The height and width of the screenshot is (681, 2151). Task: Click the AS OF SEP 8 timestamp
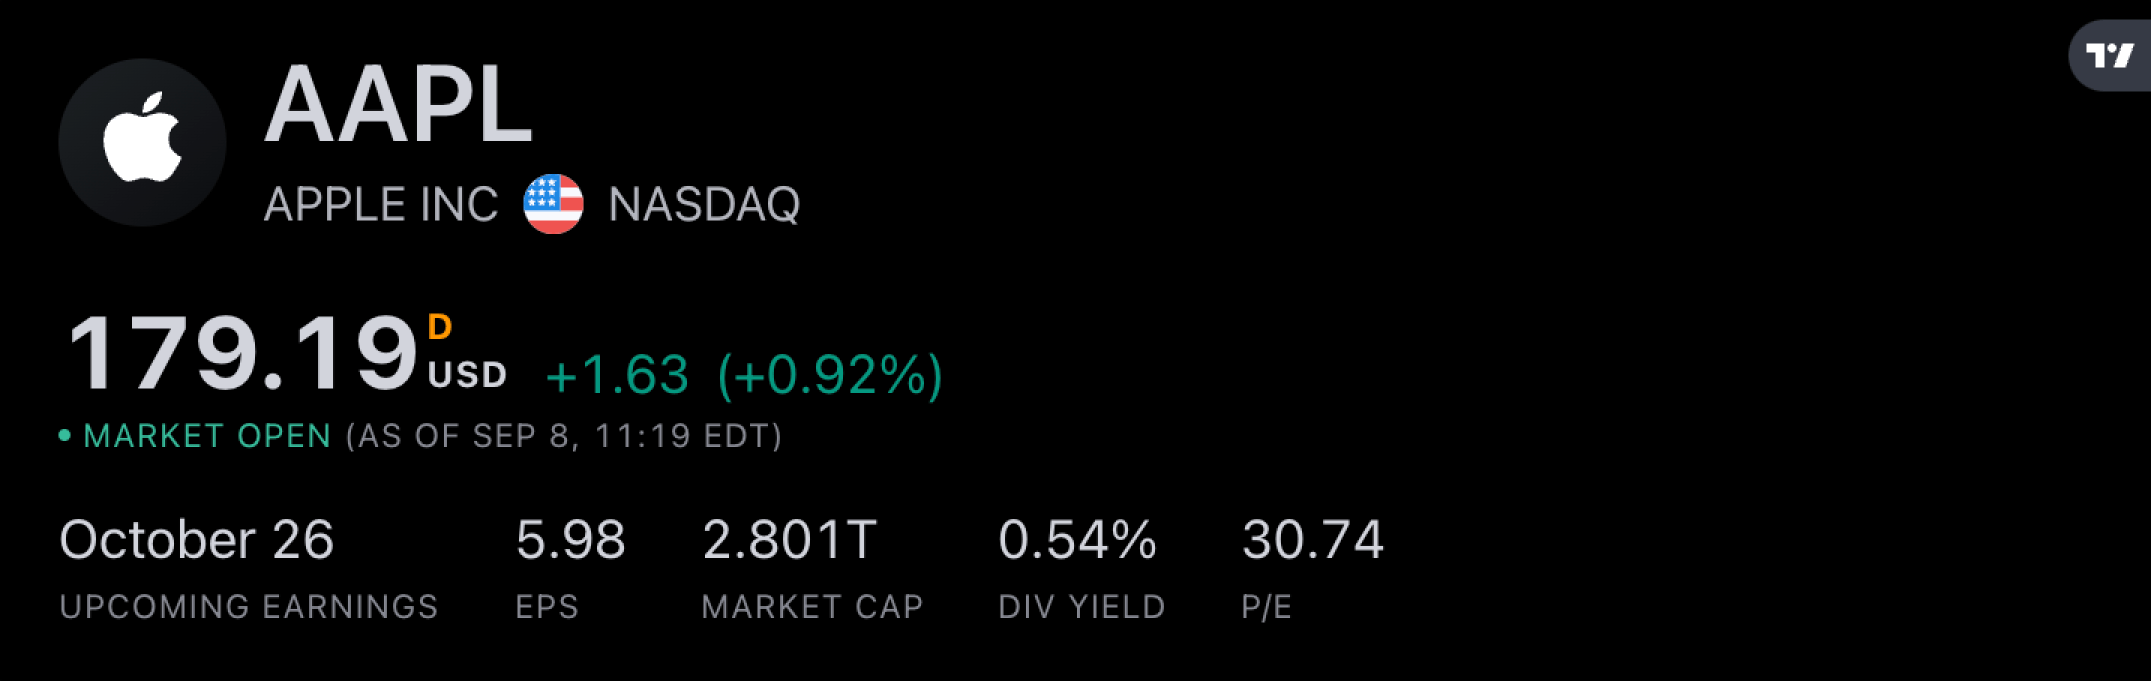pos(564,436)
